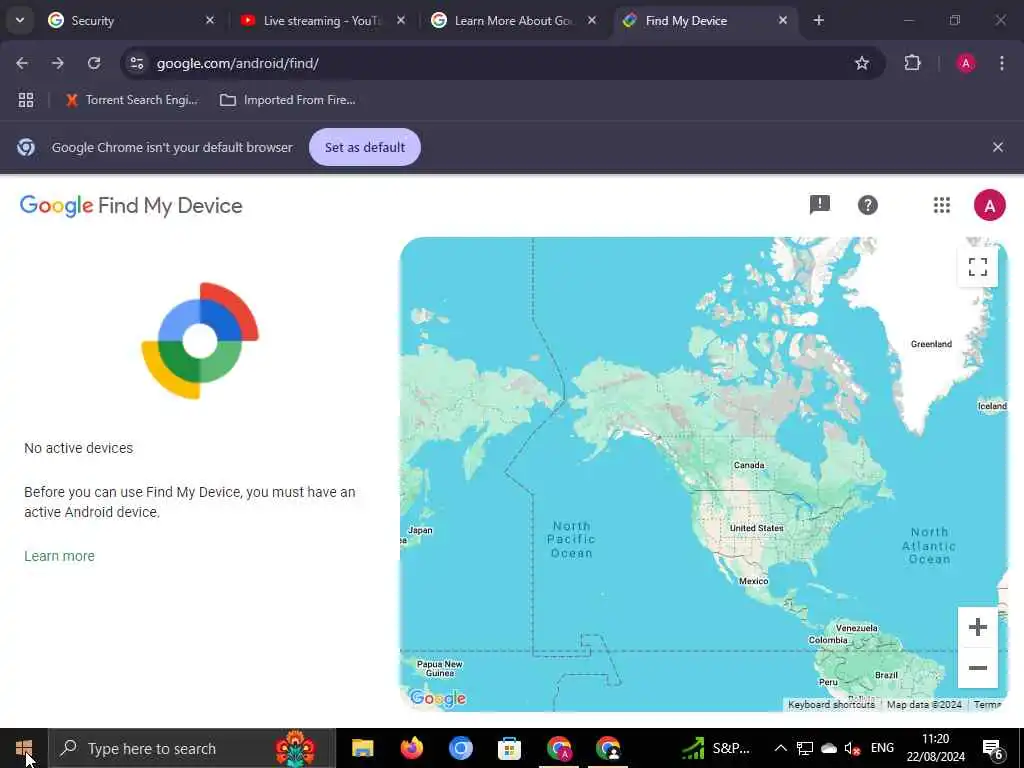Image resolution: width=1024 pixels, height=768 pixels.
Task: Dismiss the default browser notification bar
Action: point(998,147)
